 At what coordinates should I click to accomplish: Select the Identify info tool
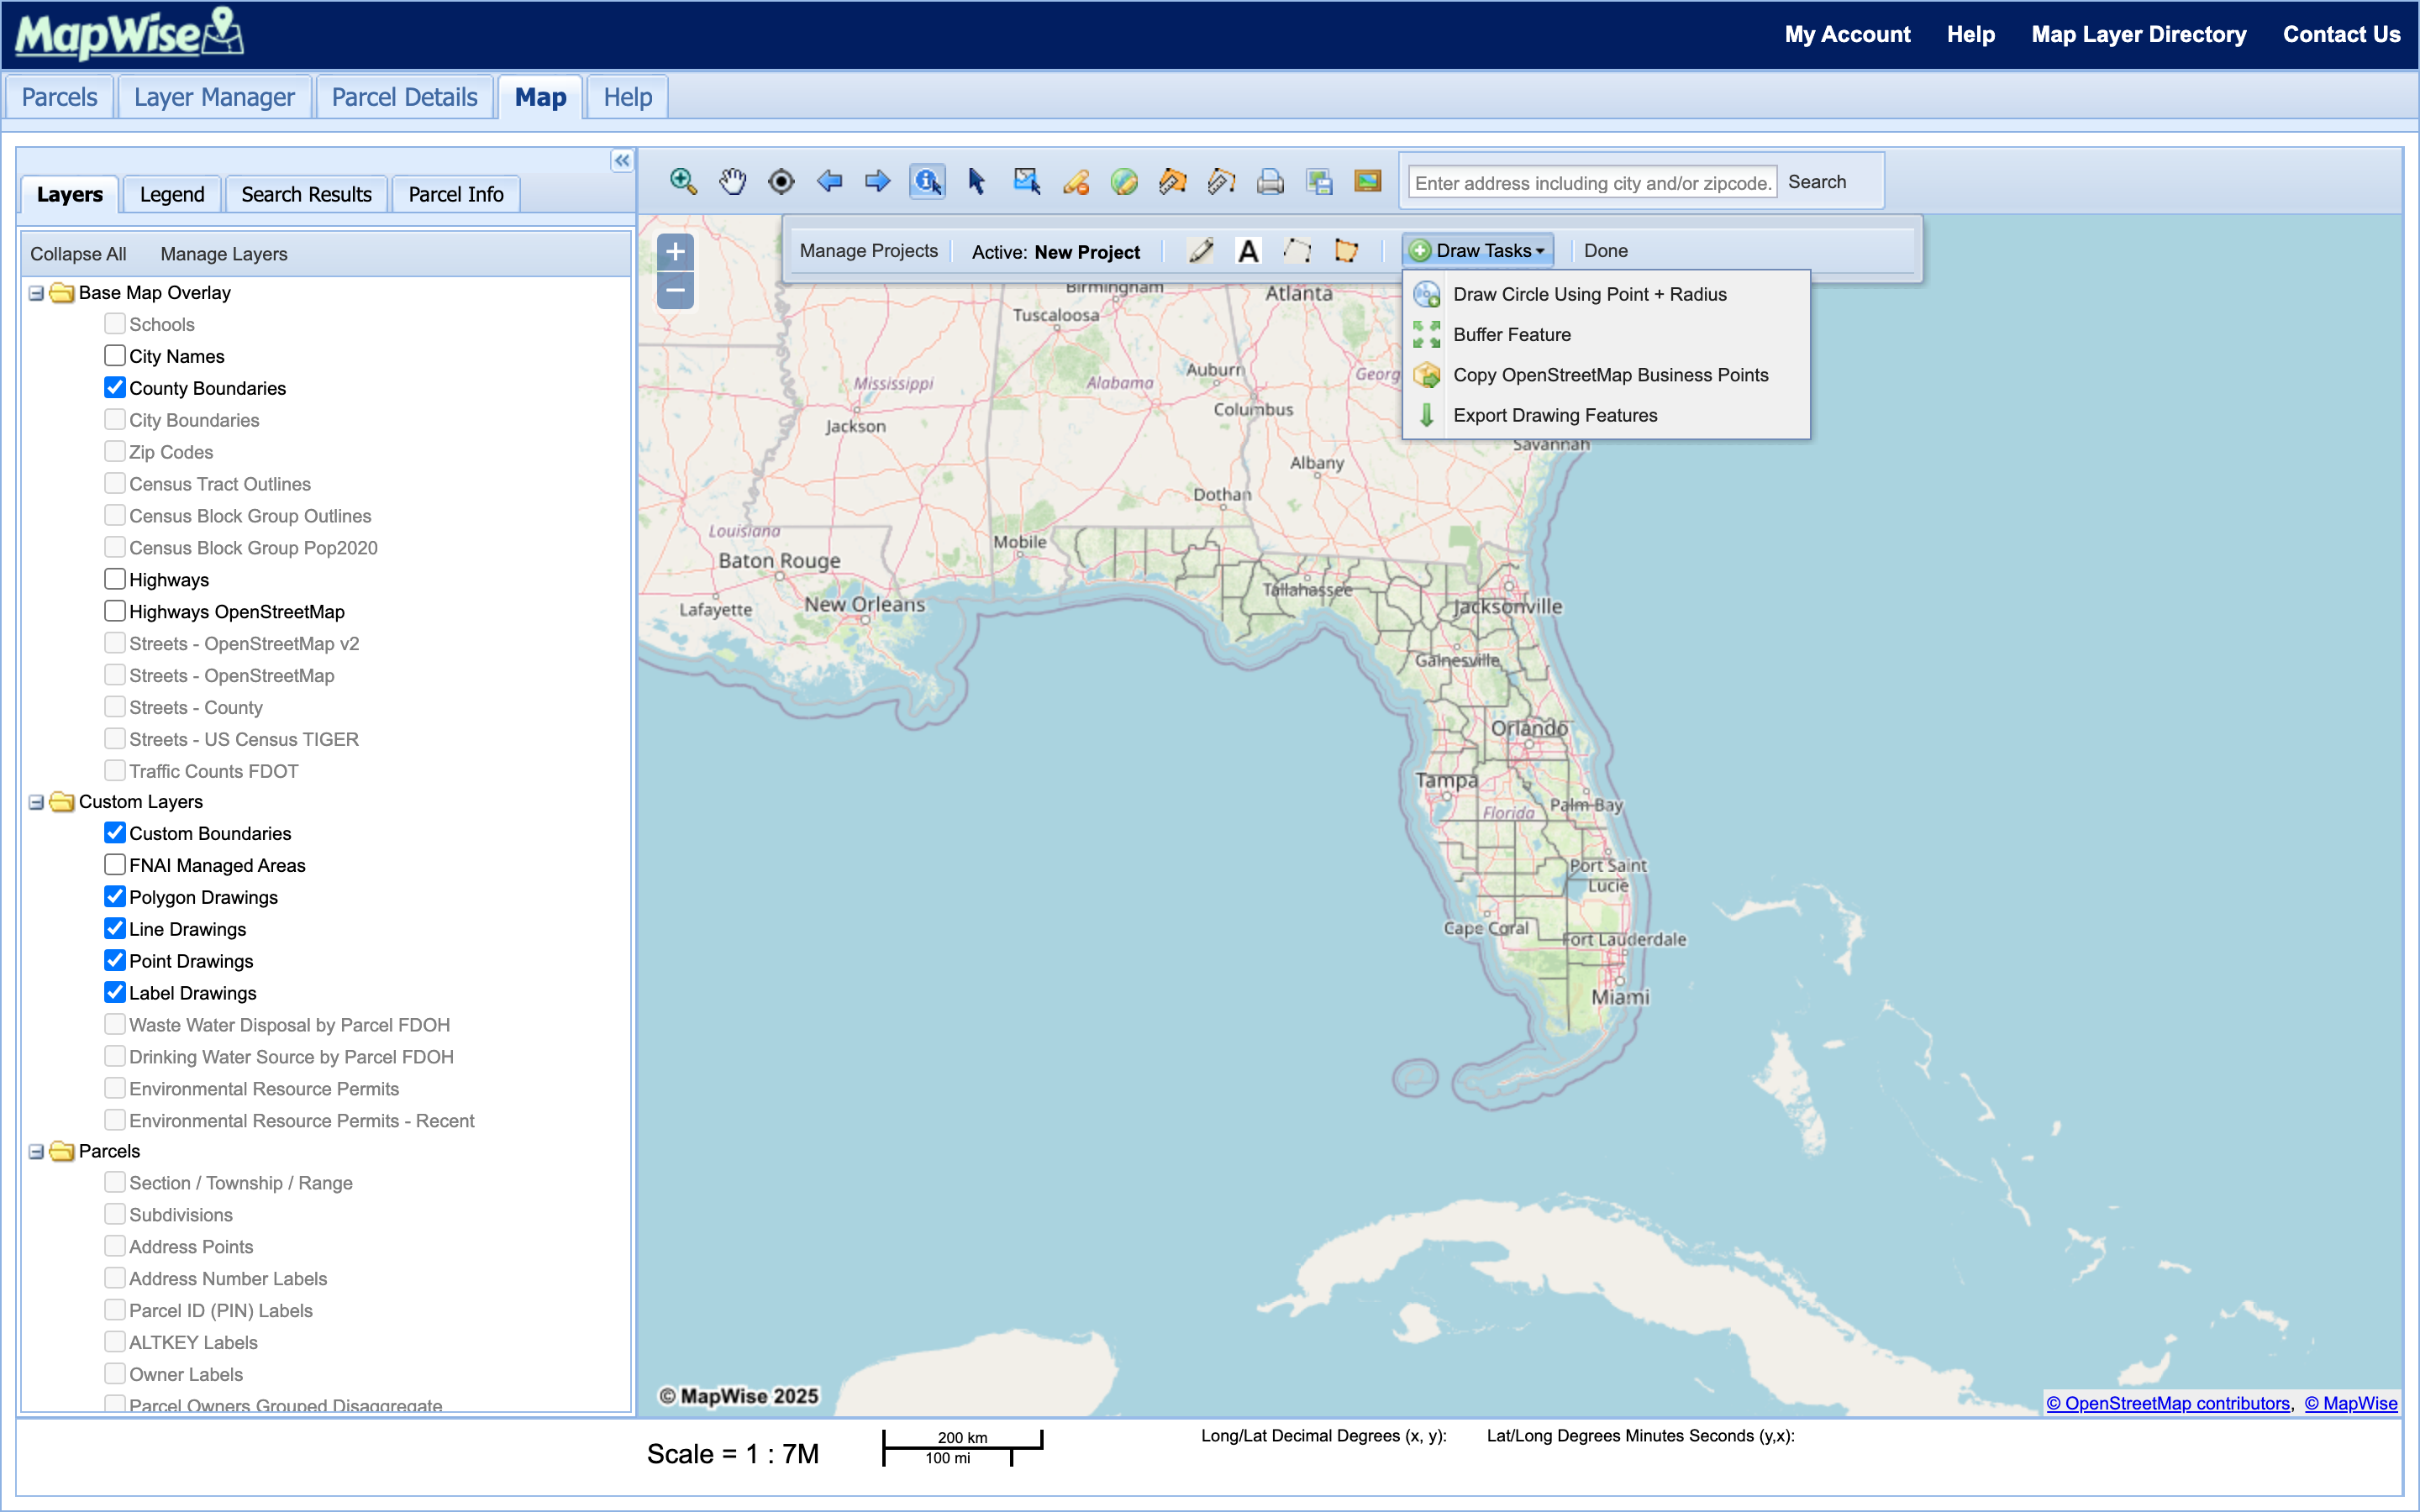click(x=927, y=181)
